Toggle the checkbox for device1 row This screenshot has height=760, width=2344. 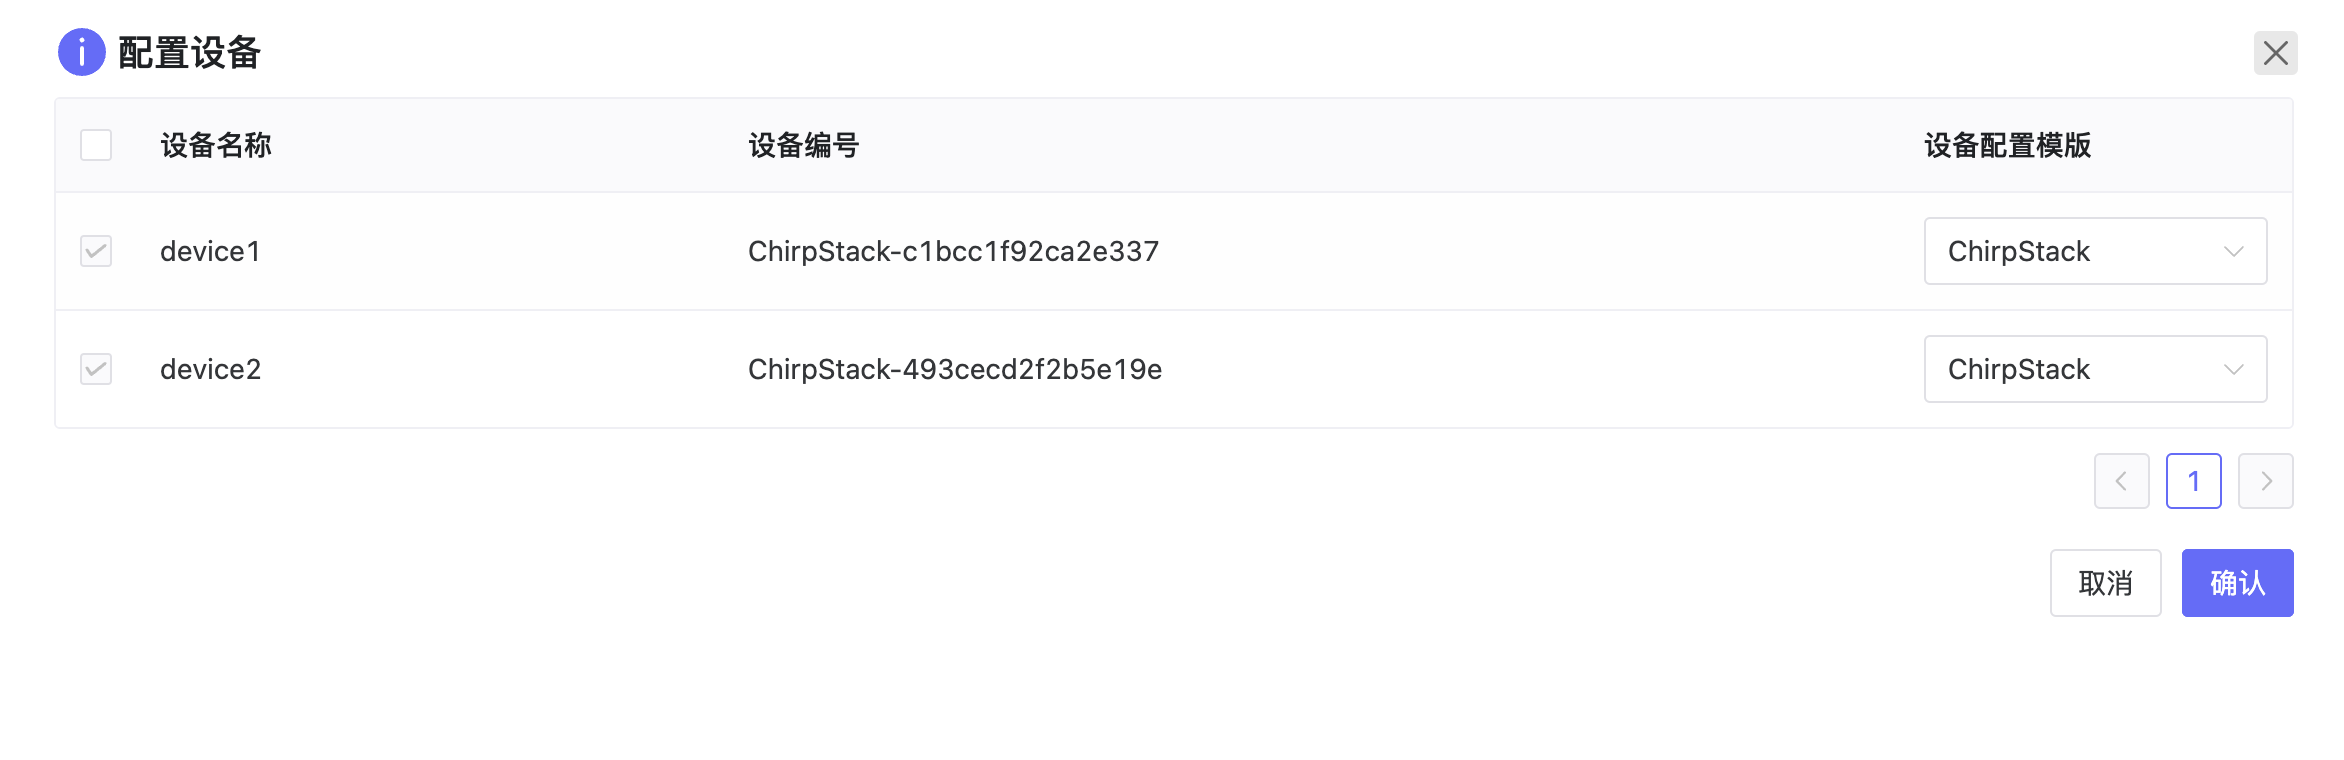tap(96, 251)
